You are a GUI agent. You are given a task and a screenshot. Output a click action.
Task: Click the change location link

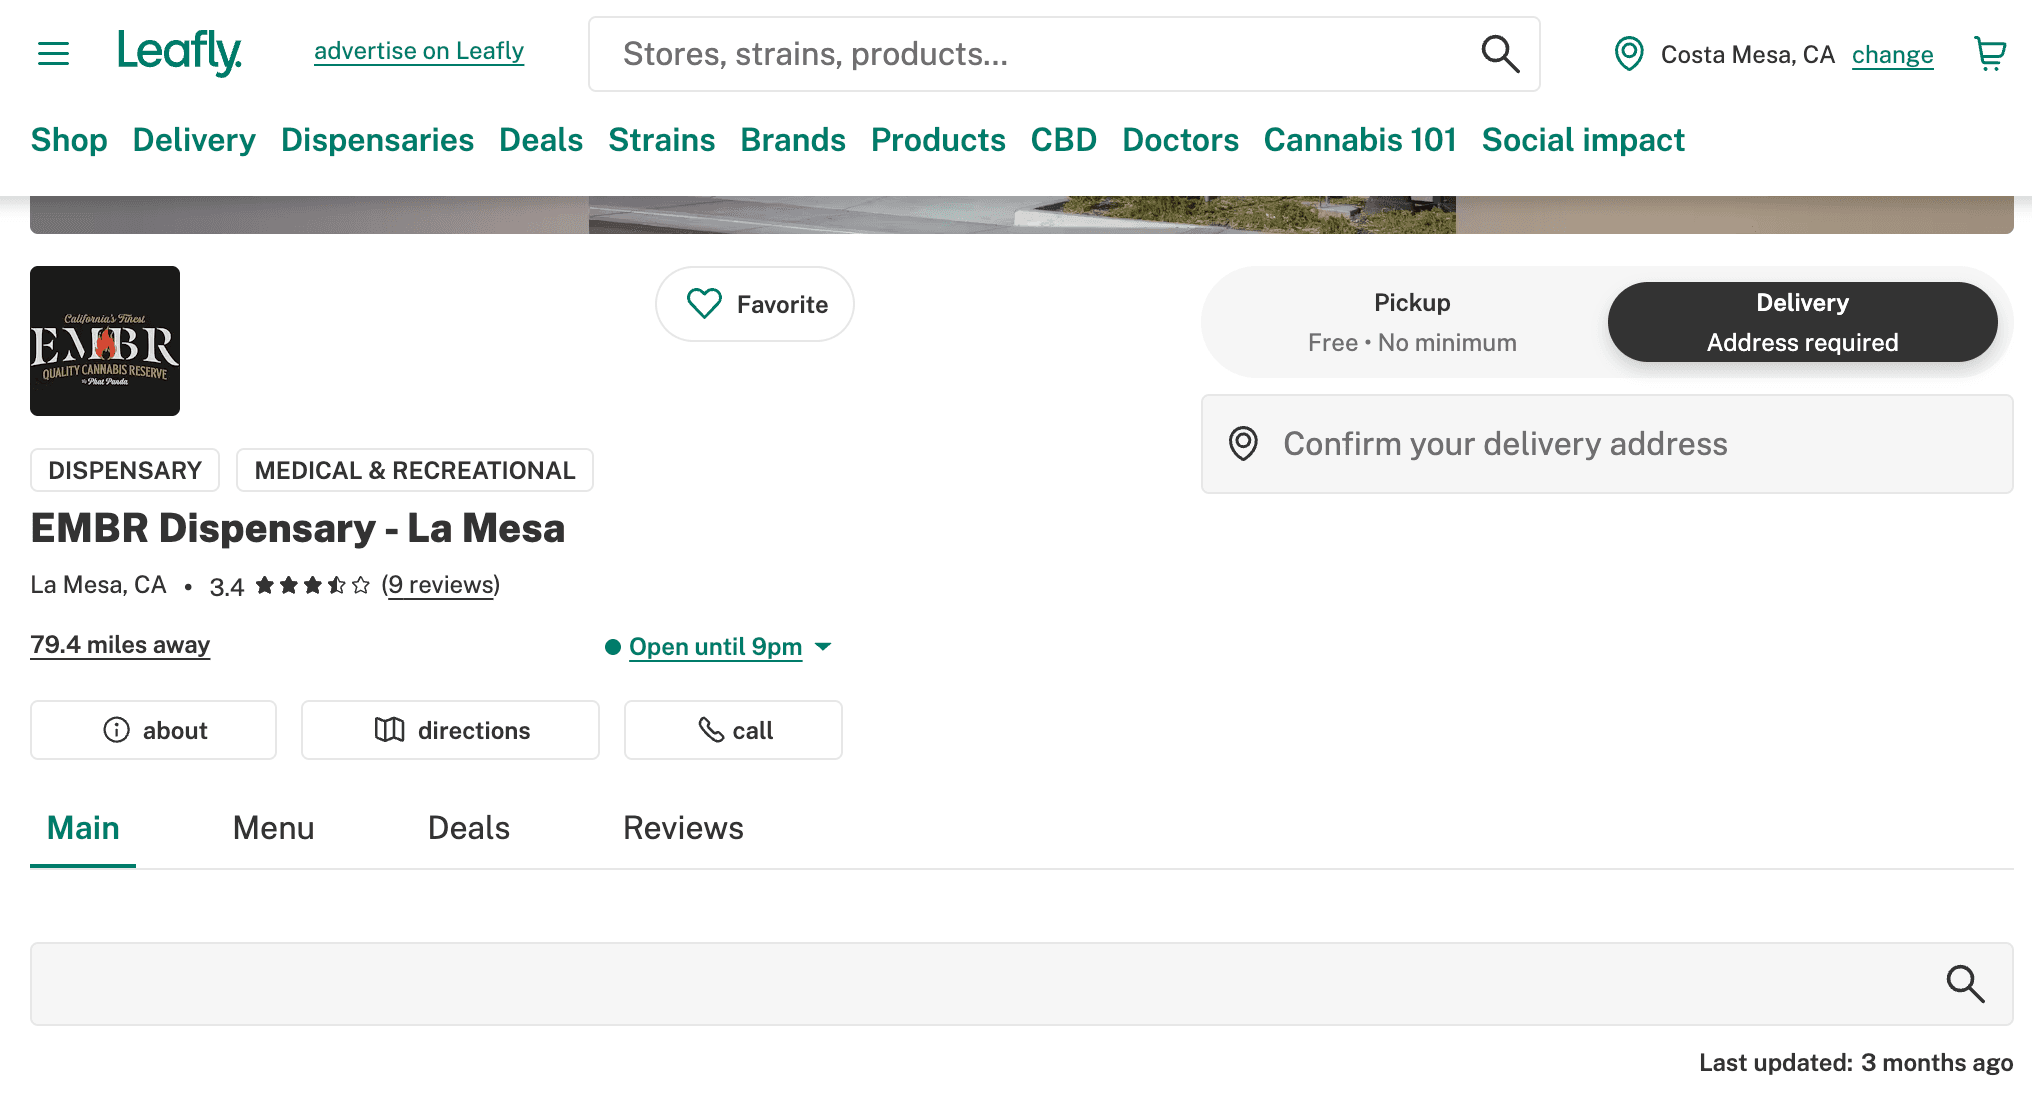click(1892, 55)
